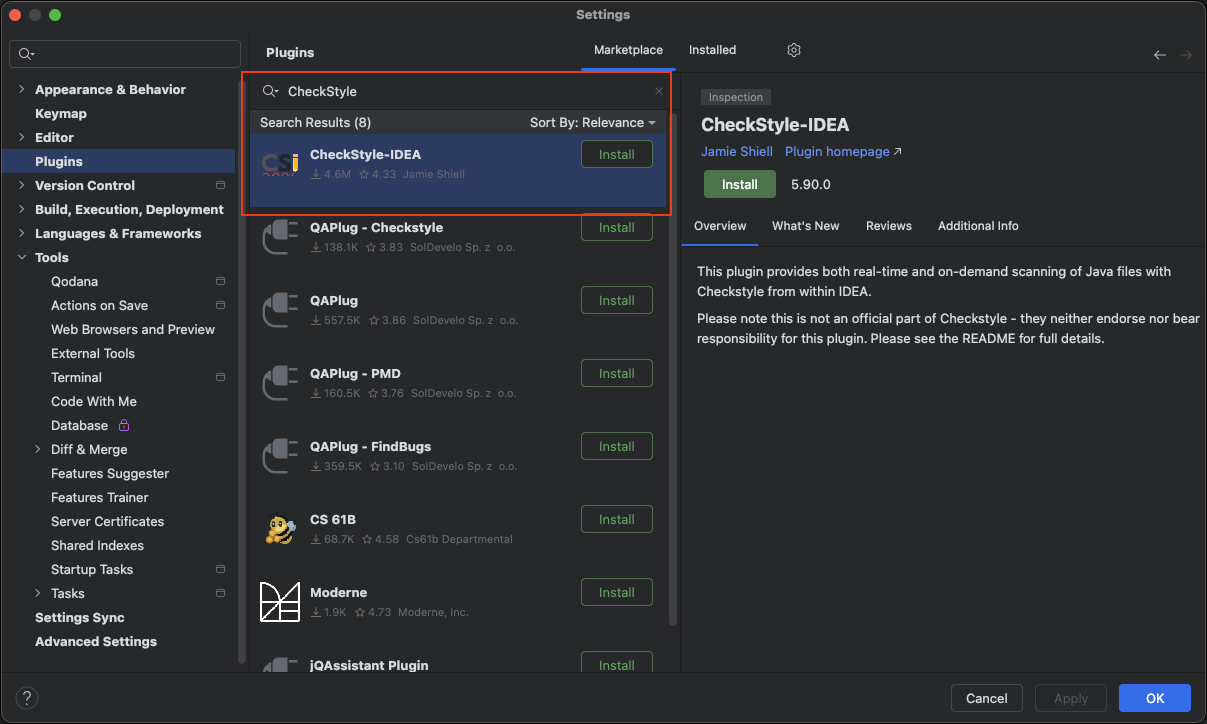1207x724 pixels.
Task: Open the What's New tab
Action: [x=806, y=226]
